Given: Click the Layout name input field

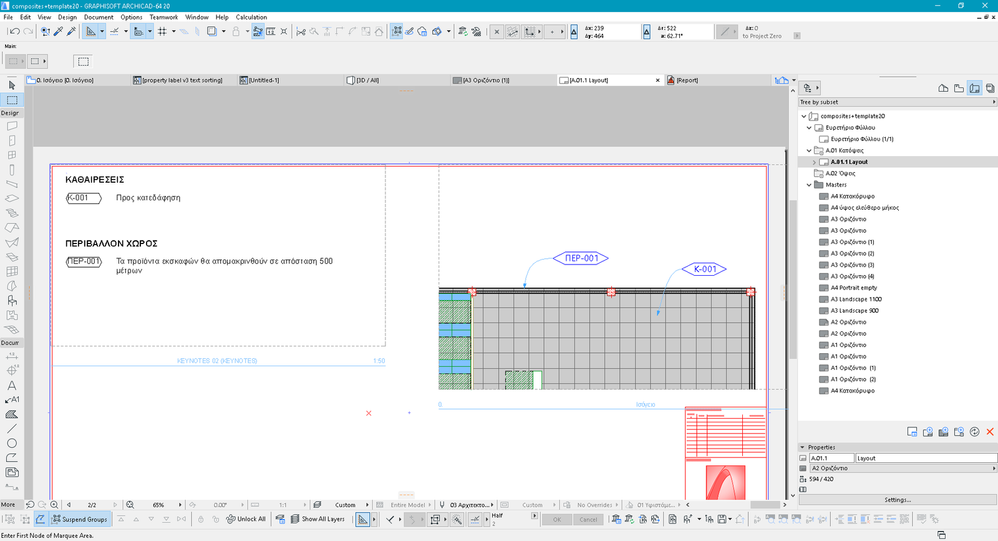Looking at the screenshot, I should tap(926, 458).
